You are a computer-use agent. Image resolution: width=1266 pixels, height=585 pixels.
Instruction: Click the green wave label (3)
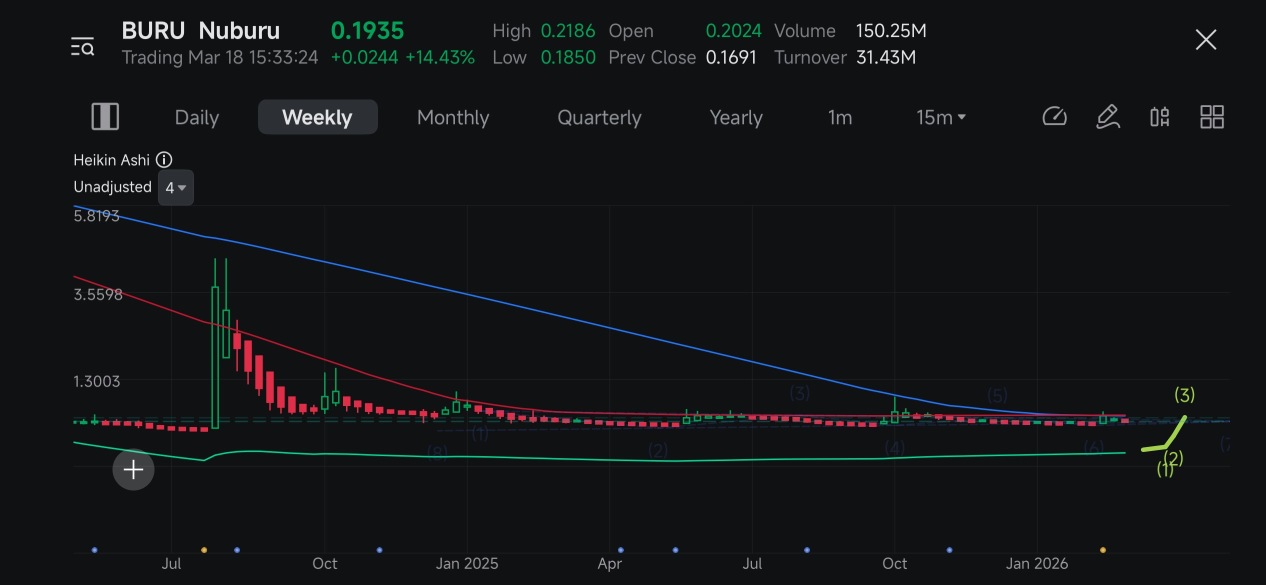1184,395
